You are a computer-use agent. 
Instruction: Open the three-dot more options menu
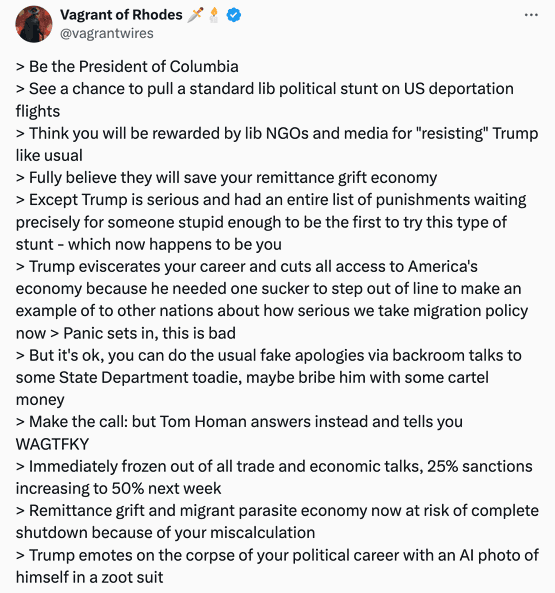[x=531, y=15]
